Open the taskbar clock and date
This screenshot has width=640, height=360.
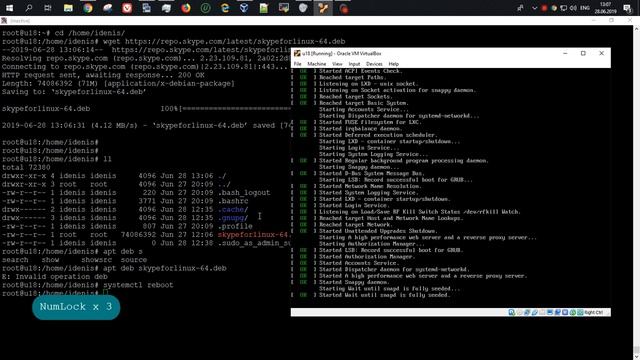(x=606, y=8)
